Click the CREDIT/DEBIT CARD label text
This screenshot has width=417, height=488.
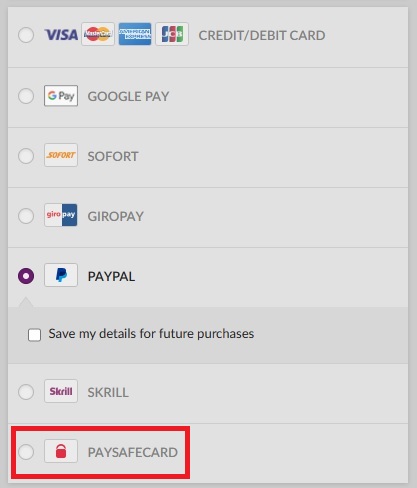click(262, 35)
